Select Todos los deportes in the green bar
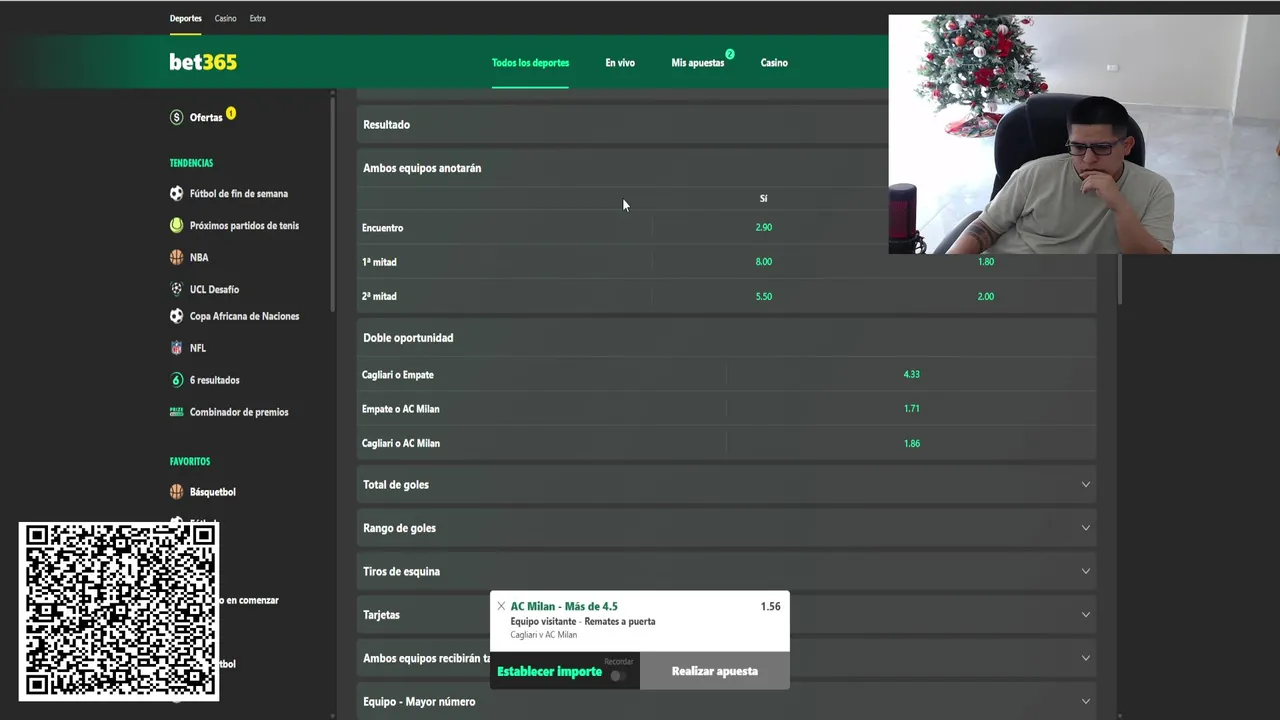Viewport: 1280px width, 720px height. 530,63
